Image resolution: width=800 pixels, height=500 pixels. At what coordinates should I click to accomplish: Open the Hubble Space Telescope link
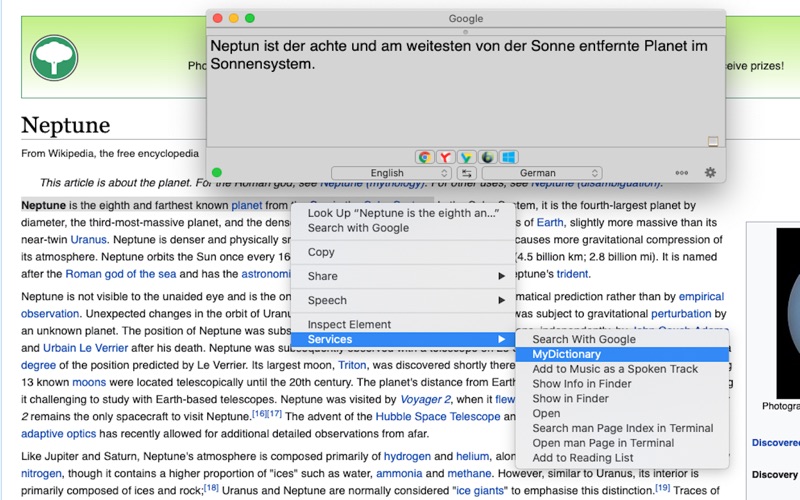coord(438,416)
